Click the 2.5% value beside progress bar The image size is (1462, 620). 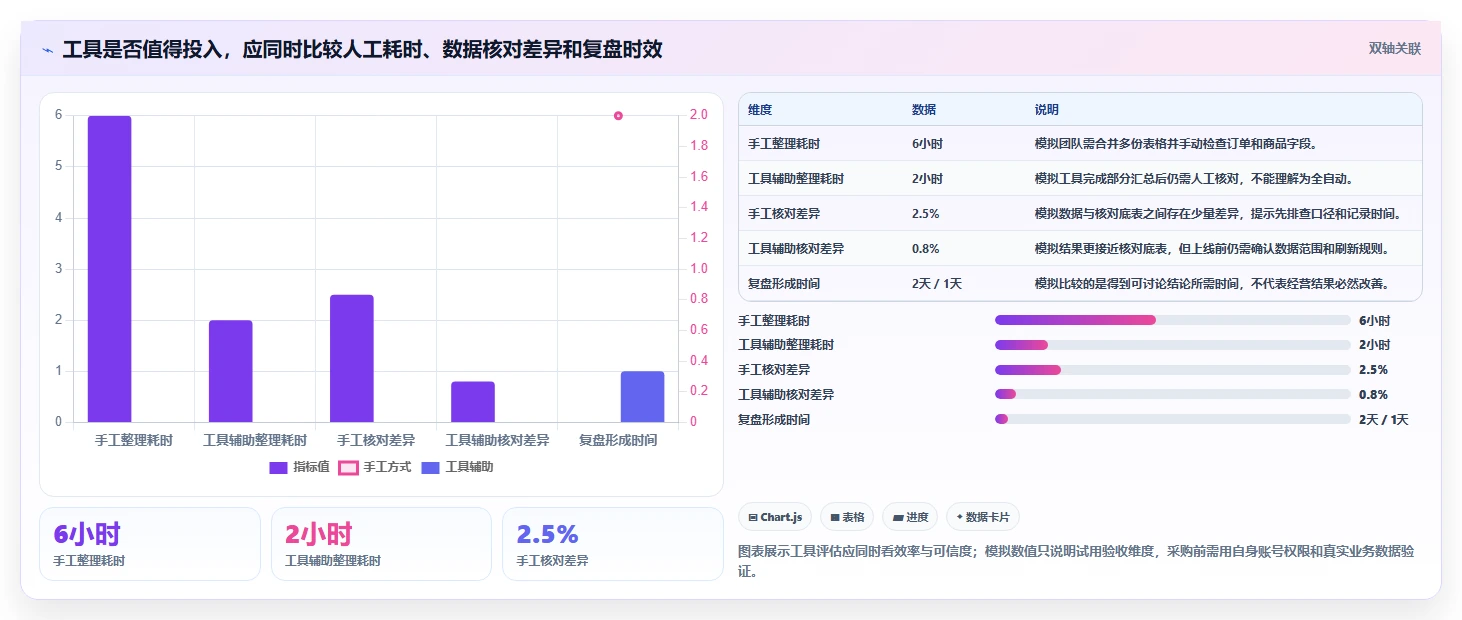point(1373,370)
